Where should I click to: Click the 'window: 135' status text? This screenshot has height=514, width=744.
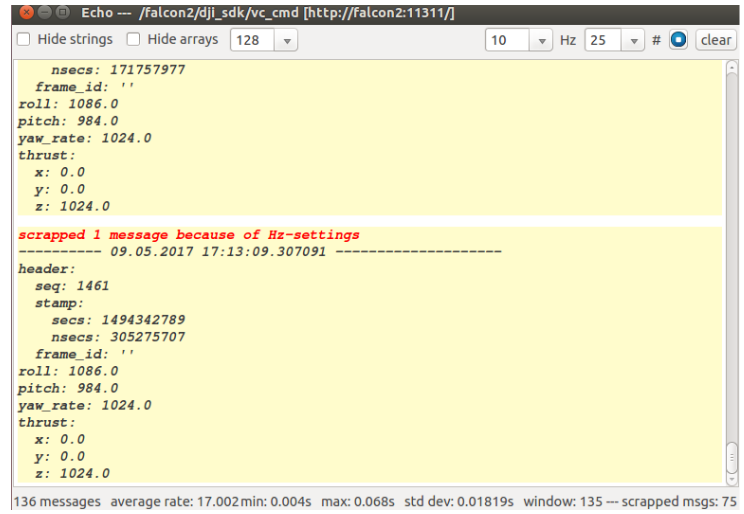click(563, 501)
